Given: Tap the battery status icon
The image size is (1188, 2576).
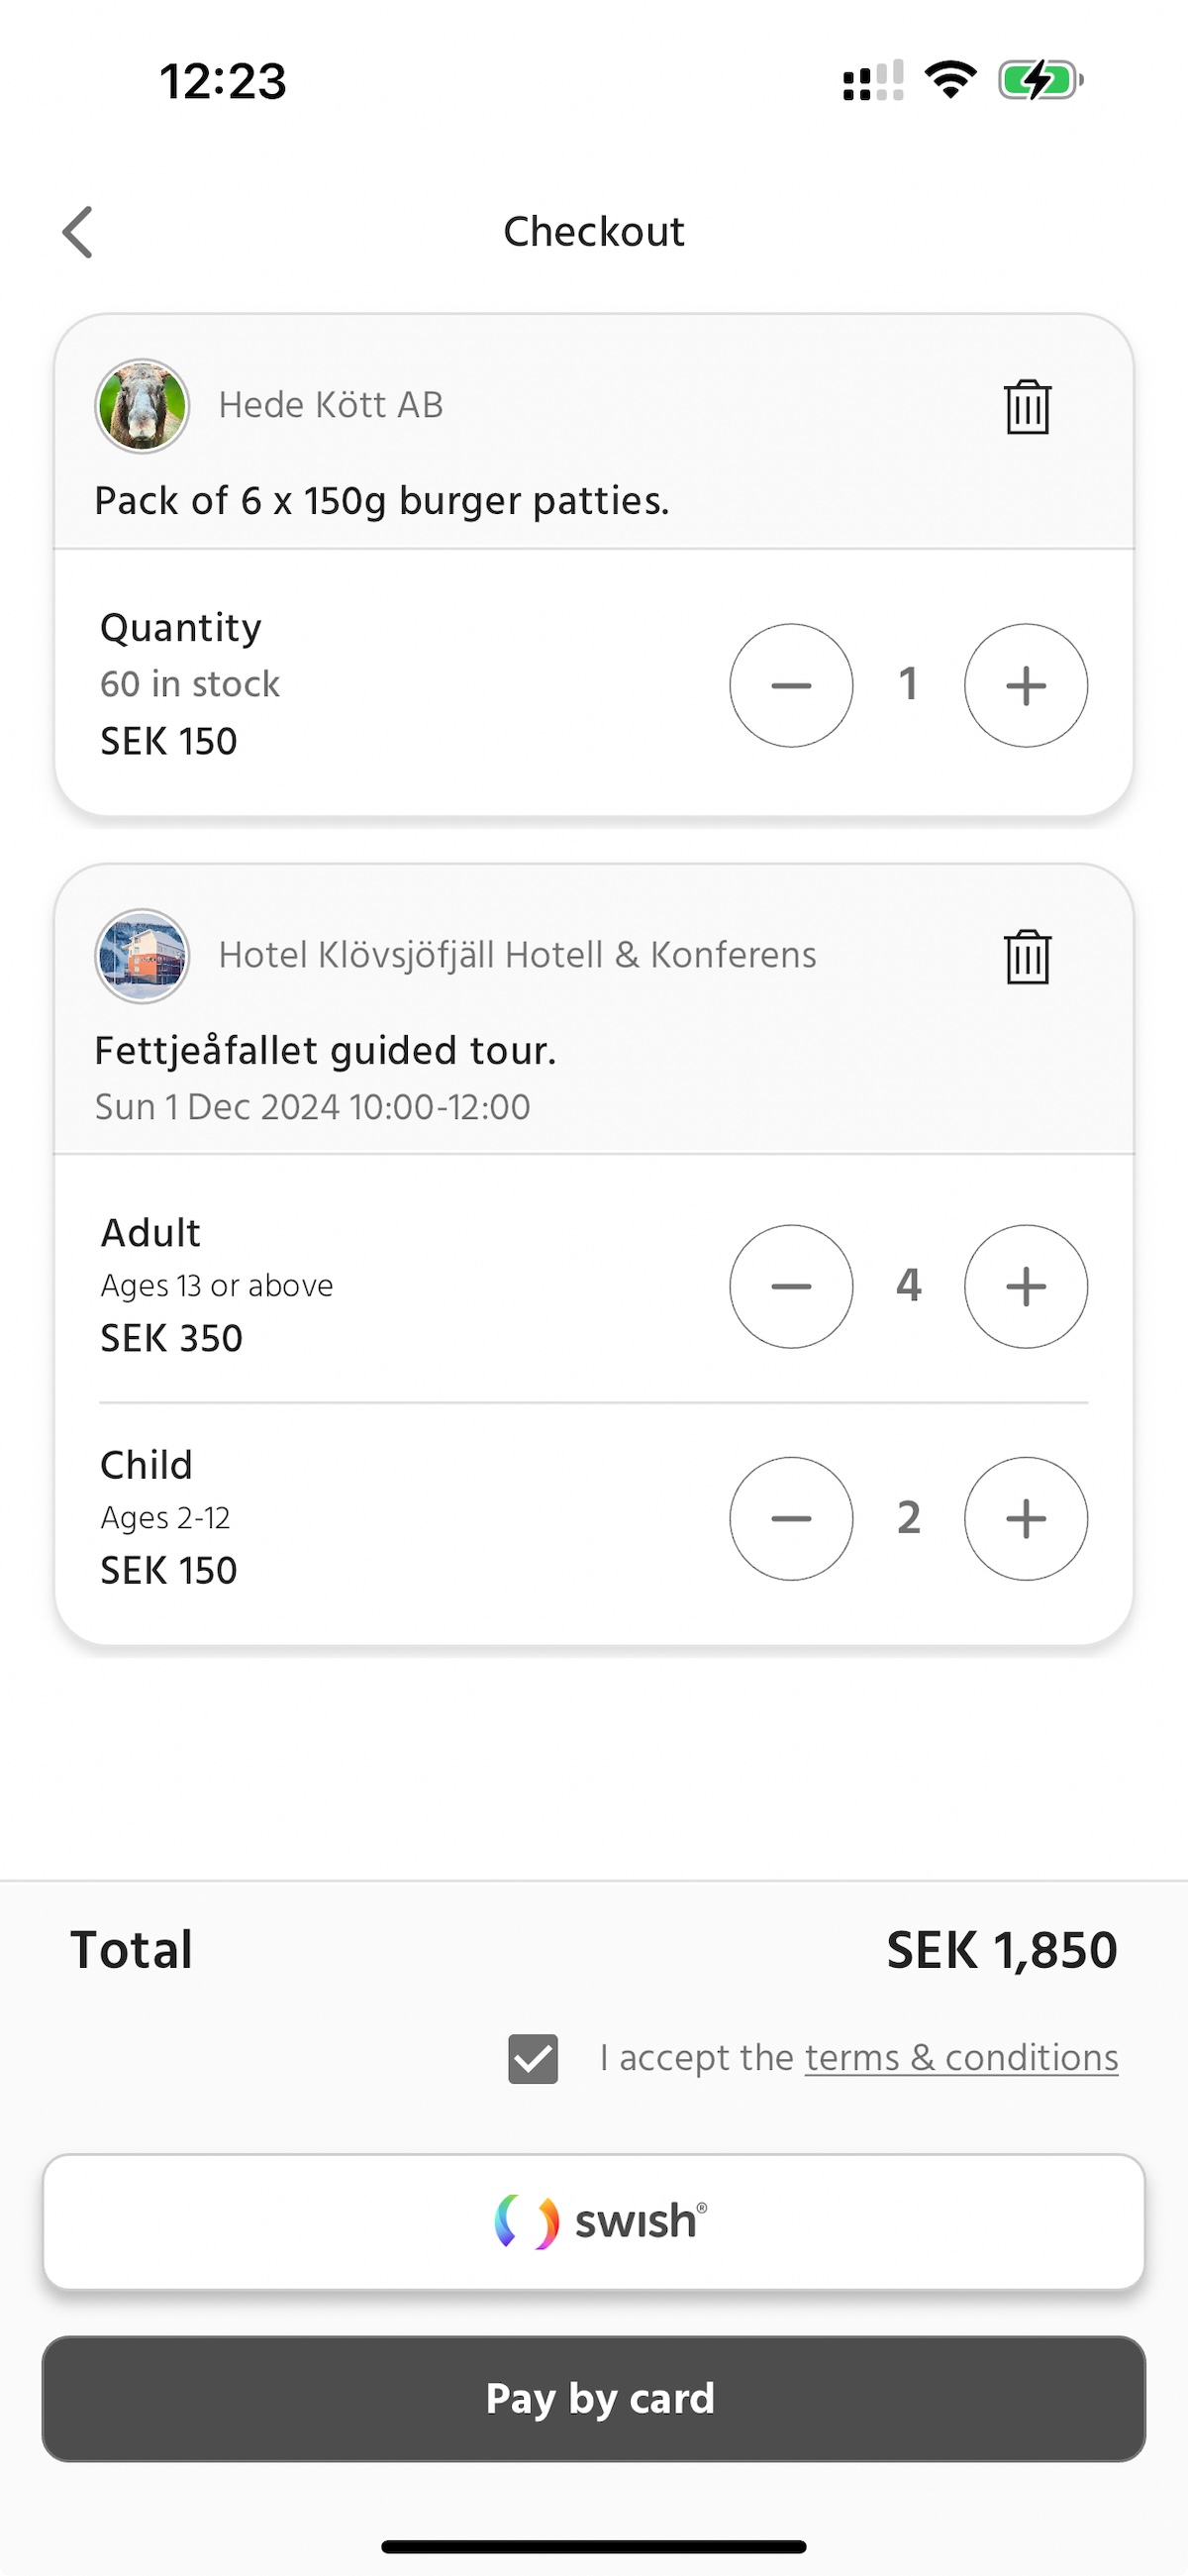Looking at the screenshot, I should pos(1040,80).
